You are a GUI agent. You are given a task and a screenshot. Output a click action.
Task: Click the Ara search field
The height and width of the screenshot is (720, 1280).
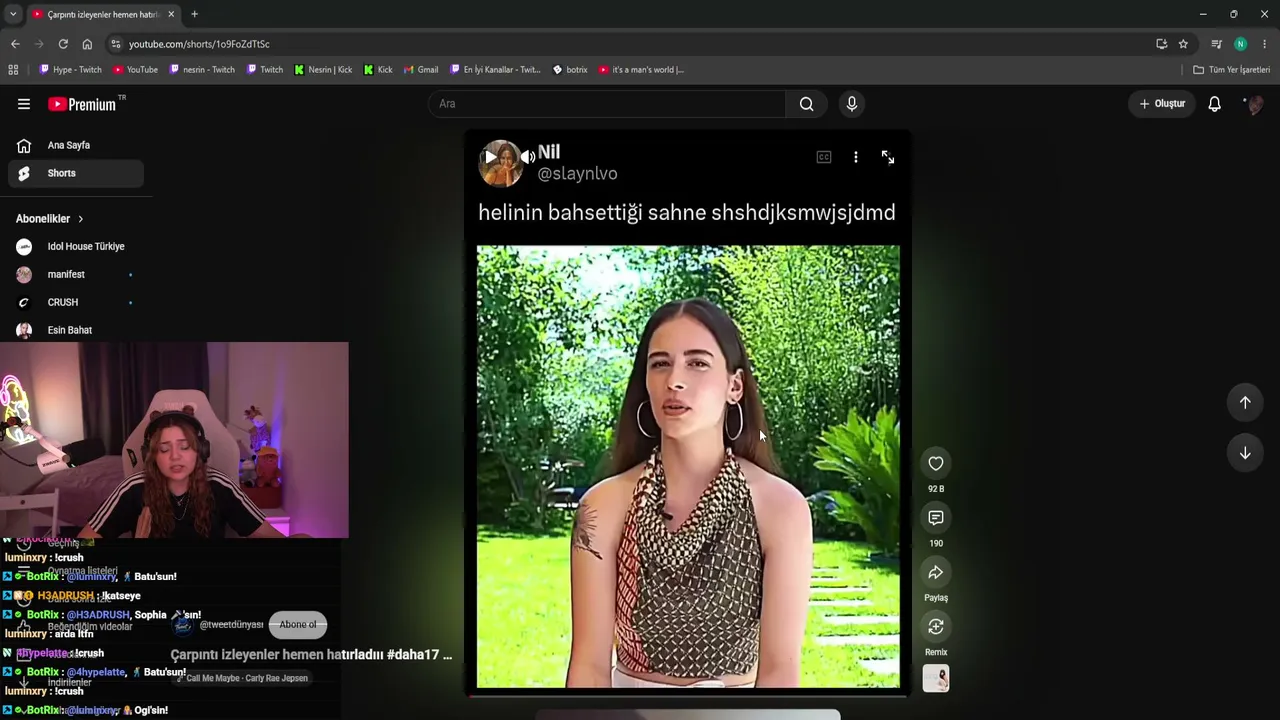coord(608,104)
